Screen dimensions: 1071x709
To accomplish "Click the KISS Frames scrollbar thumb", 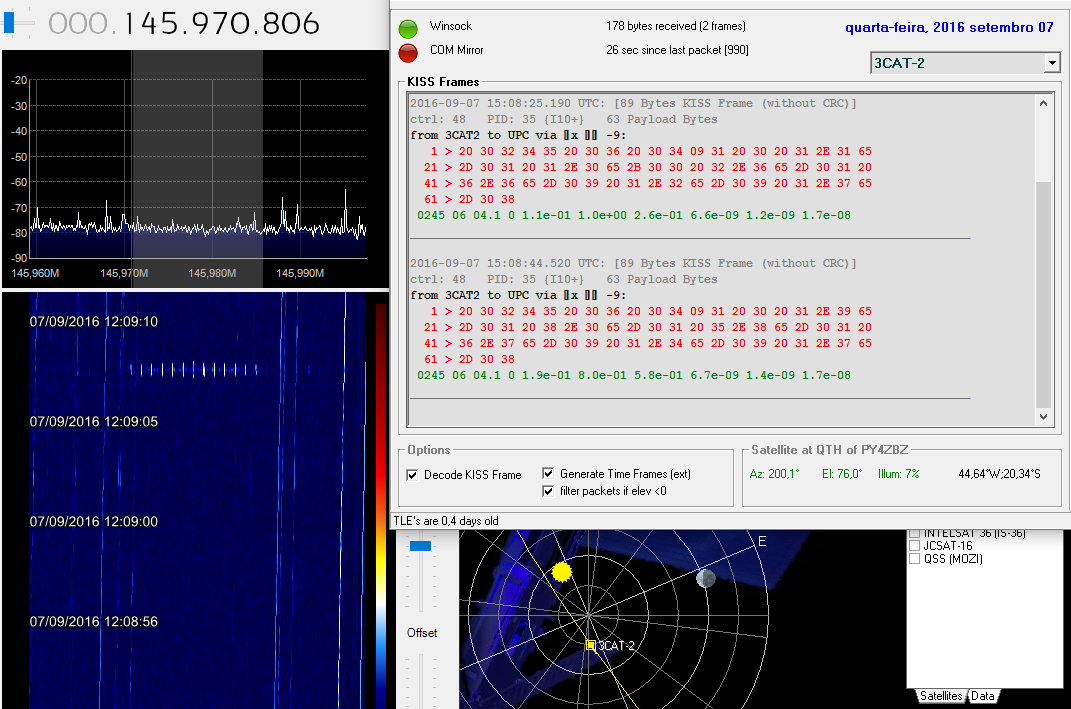I will click(1043, 294).
